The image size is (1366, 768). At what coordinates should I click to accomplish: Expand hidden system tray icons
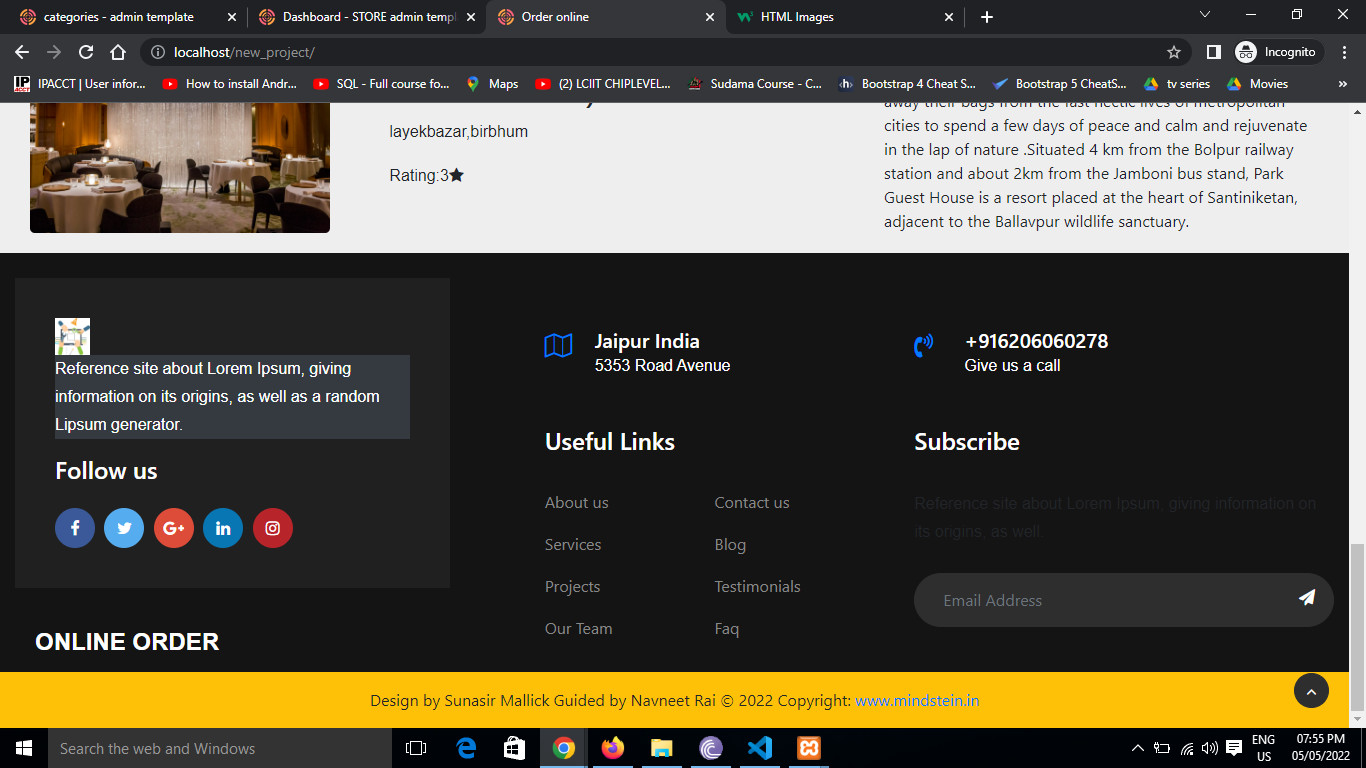[1137, 748]
